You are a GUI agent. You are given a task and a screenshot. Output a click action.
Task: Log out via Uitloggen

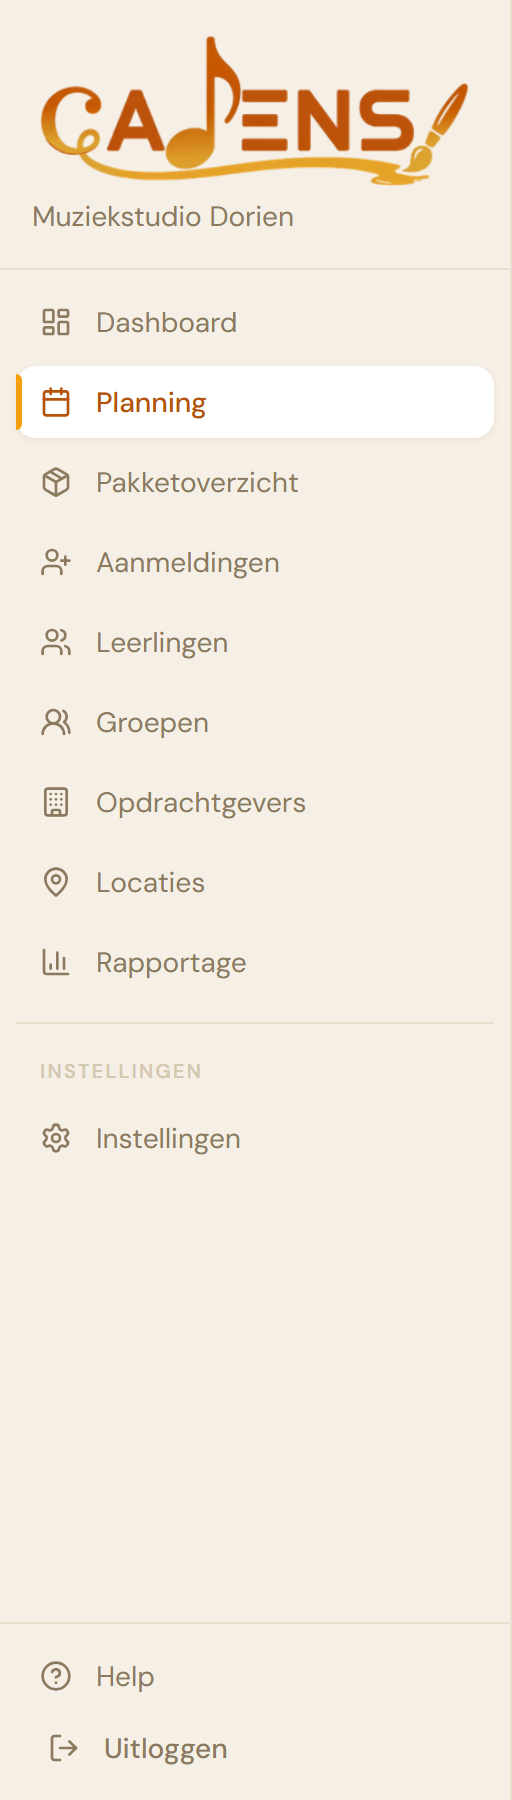139,1748
